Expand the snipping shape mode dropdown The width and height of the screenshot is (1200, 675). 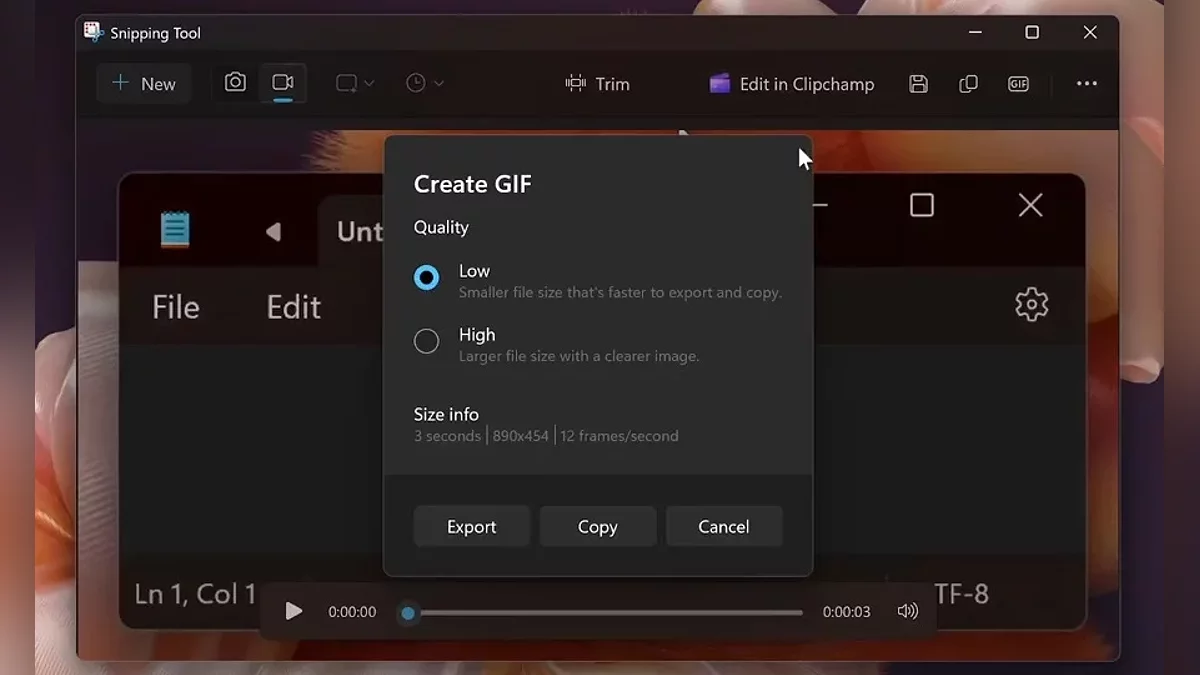(x=355, y=84)
